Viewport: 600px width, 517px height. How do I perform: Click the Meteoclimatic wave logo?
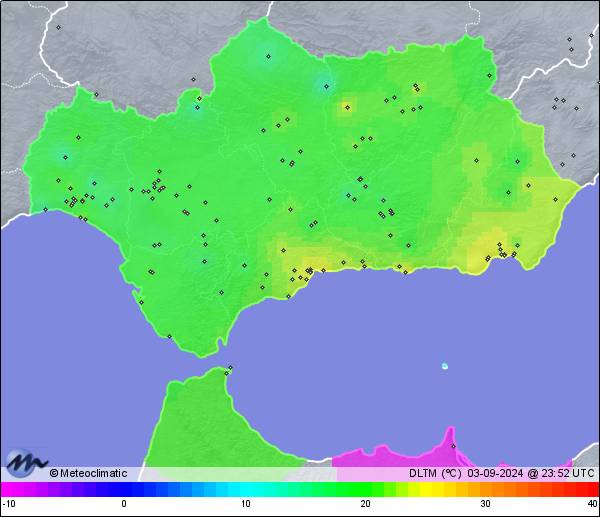pos(27,463)
